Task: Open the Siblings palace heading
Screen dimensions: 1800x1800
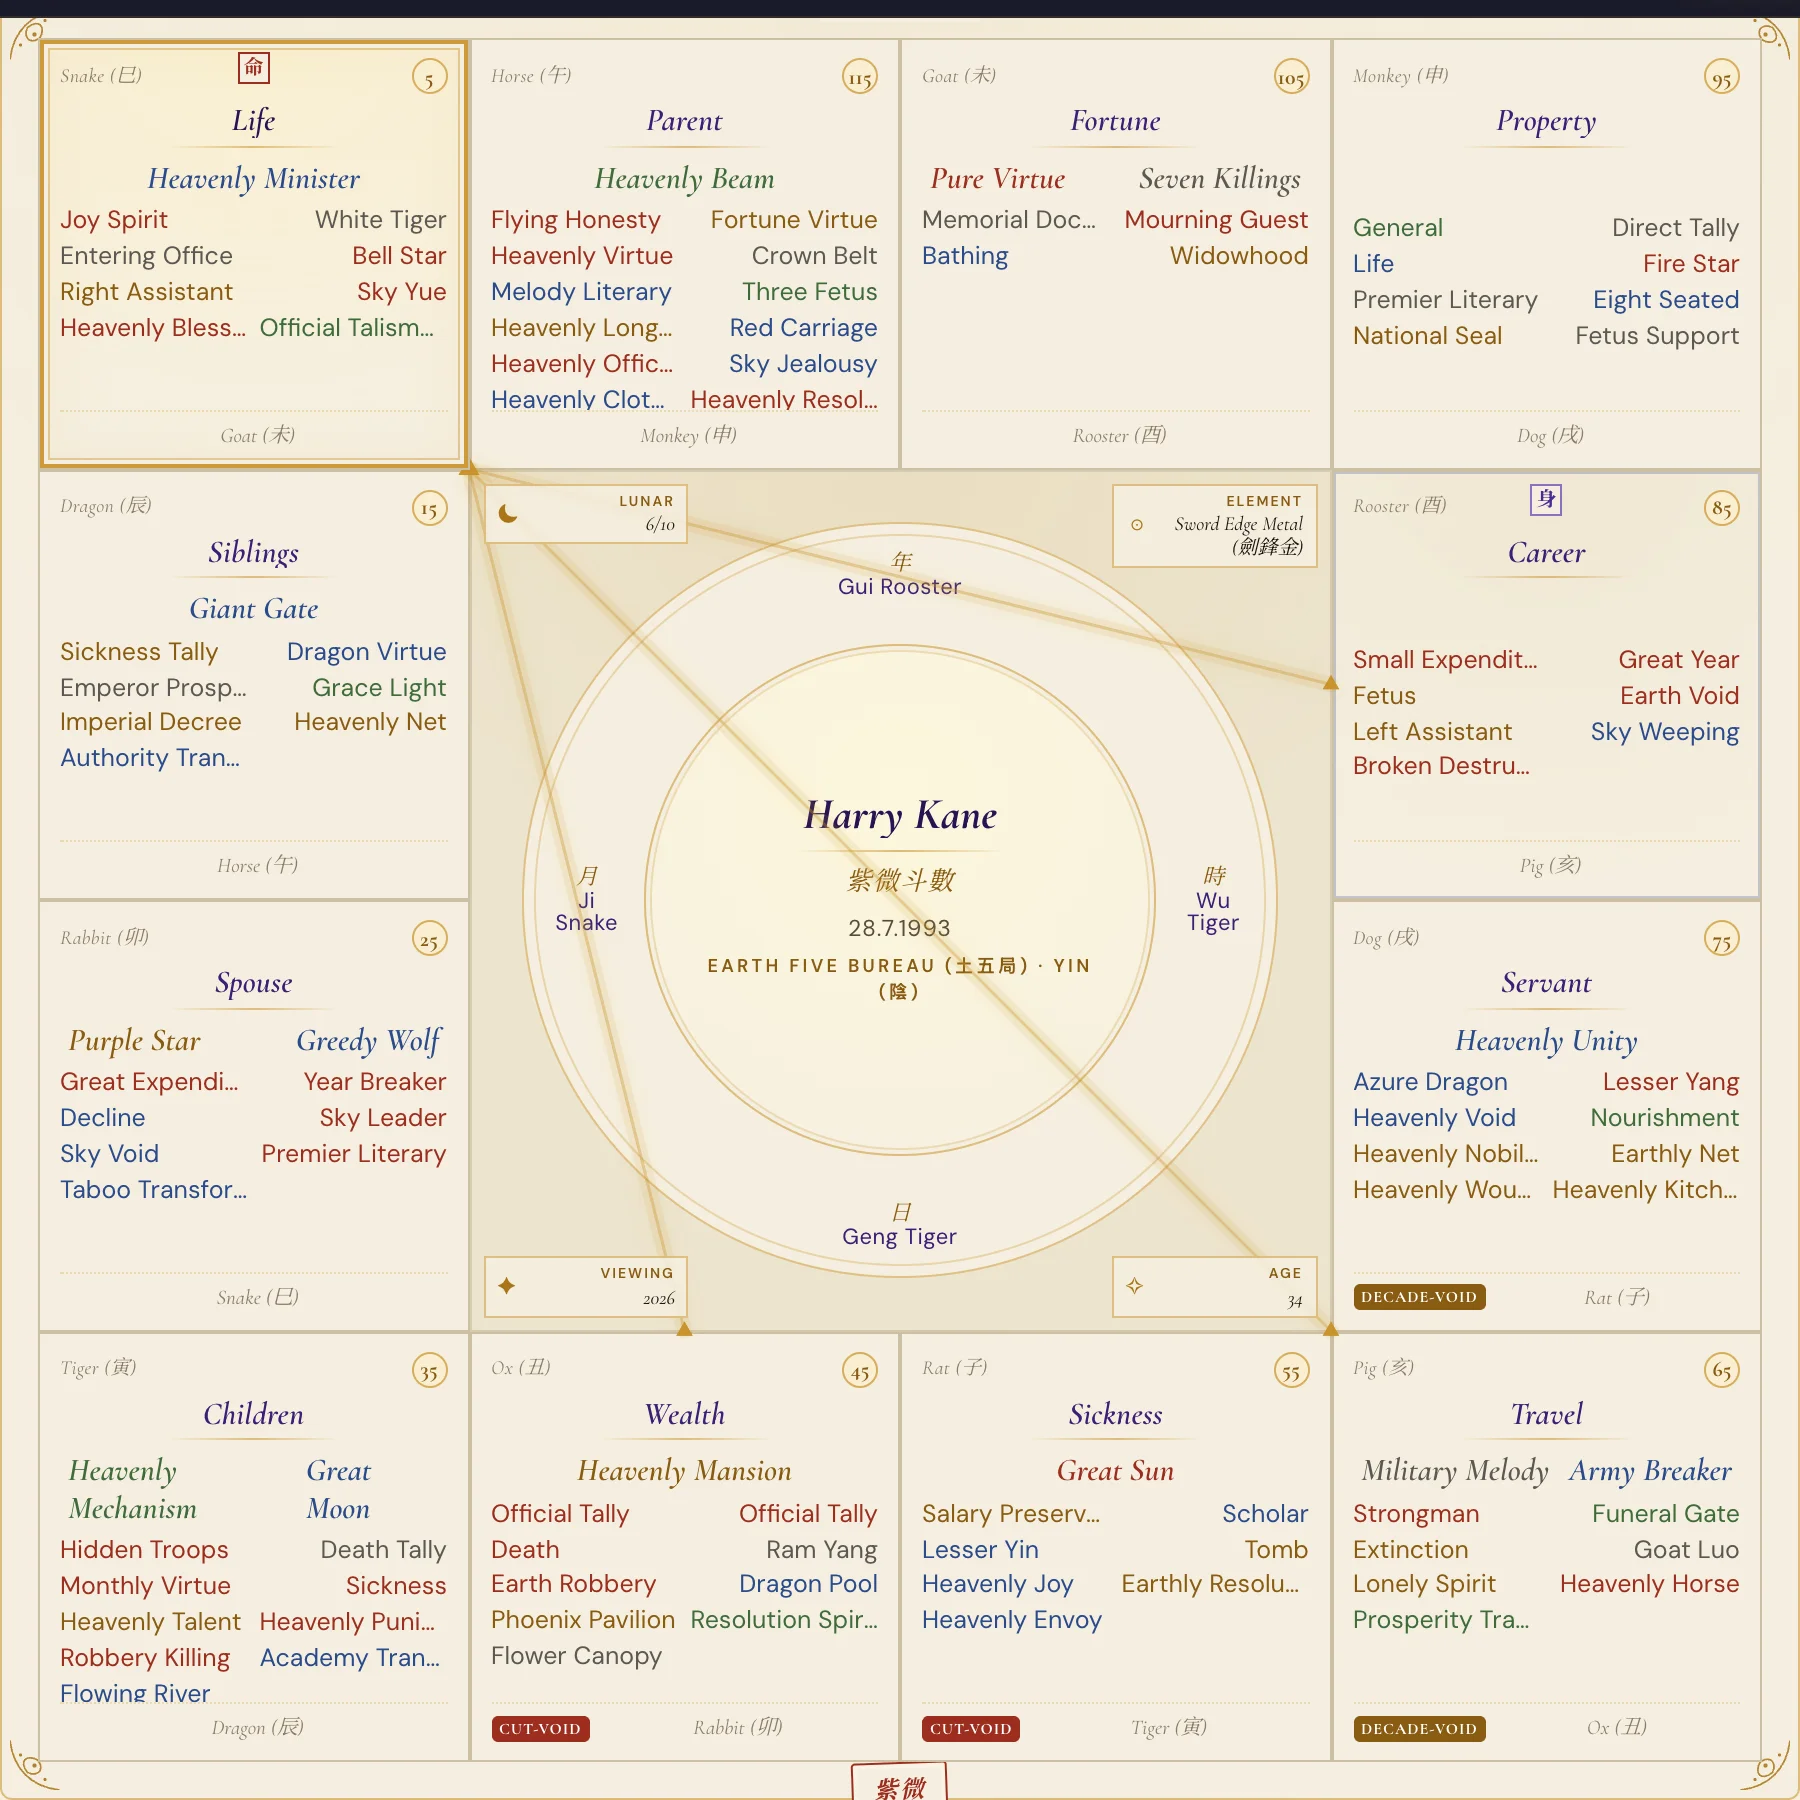Action: tap(254, 552)
